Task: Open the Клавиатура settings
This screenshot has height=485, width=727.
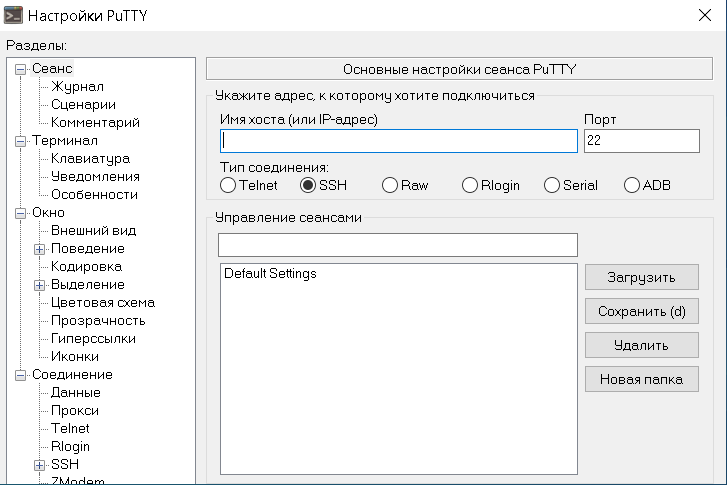Action: (x=90, y=159)
